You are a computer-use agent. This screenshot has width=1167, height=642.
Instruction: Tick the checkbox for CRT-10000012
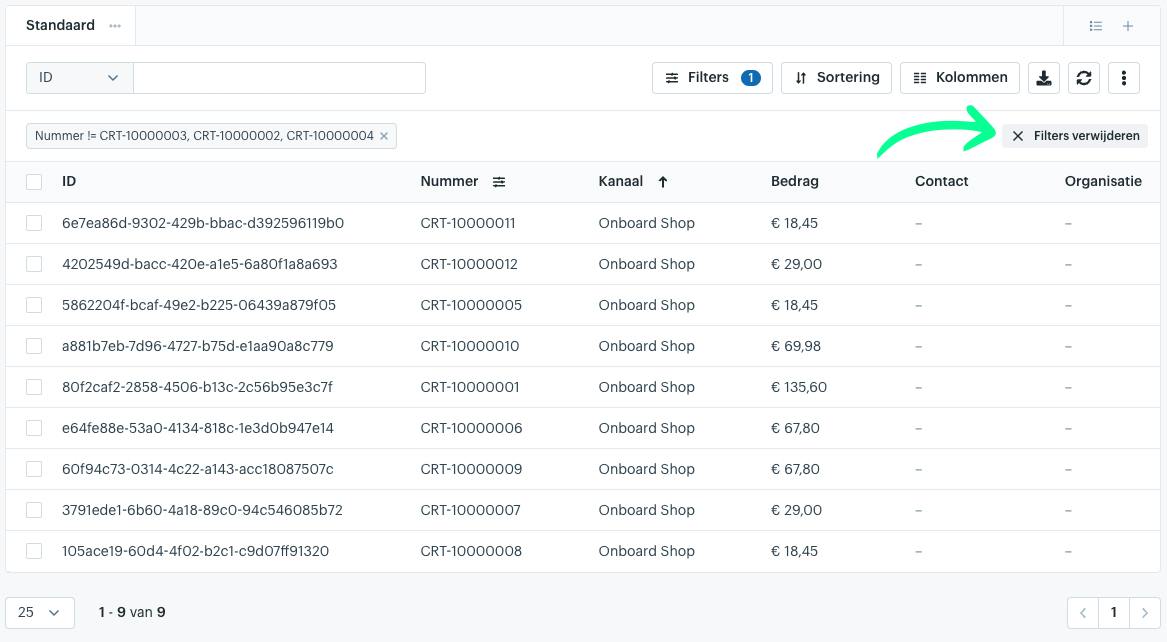[x=34, y=264]
